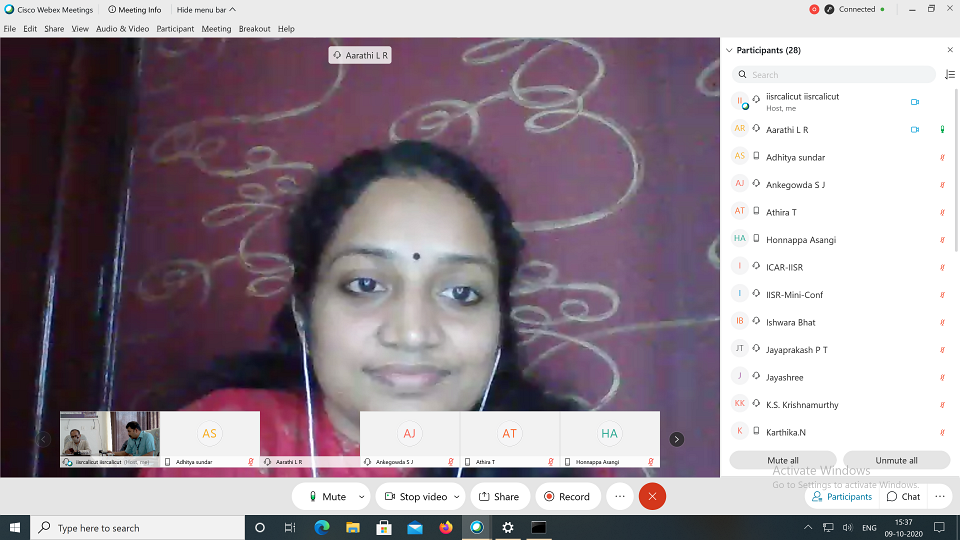Close the Participants panel
960x540 pixels.
pos(950,50)
